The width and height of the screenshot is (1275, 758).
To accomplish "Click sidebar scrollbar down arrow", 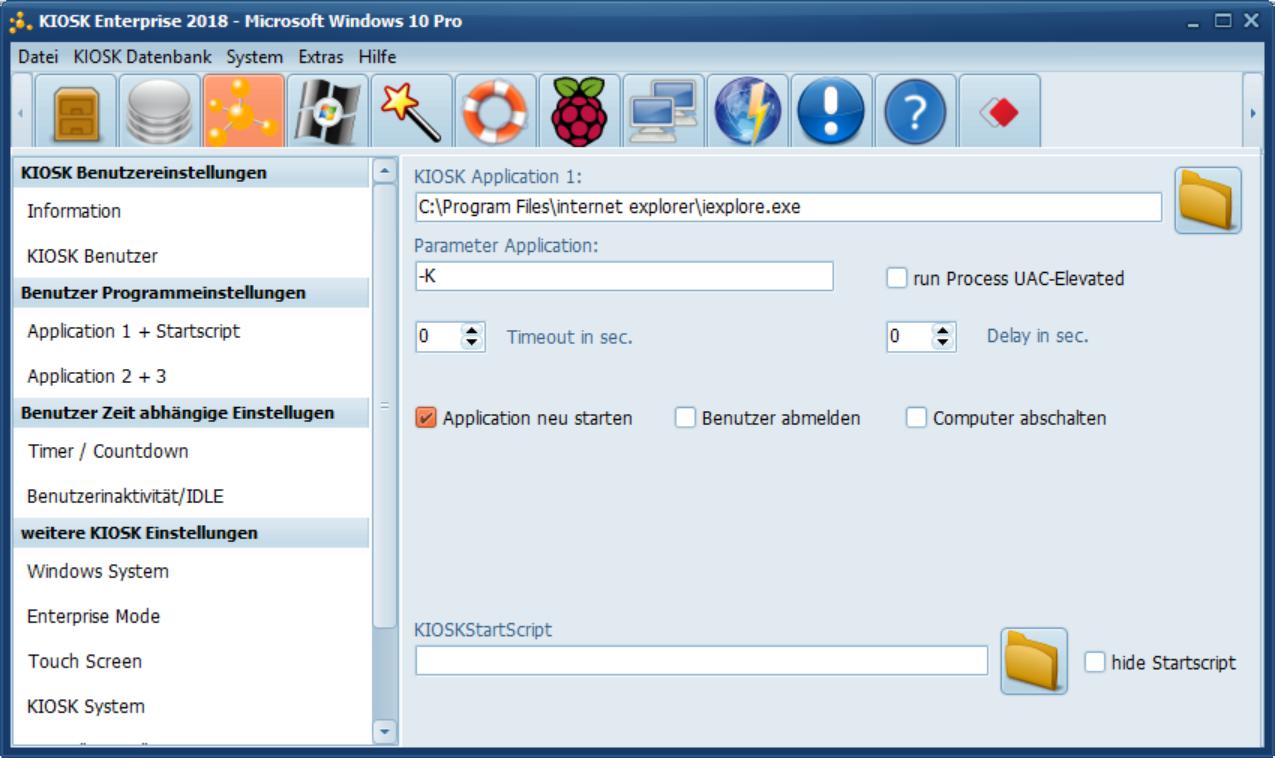I will pos(384,733).
